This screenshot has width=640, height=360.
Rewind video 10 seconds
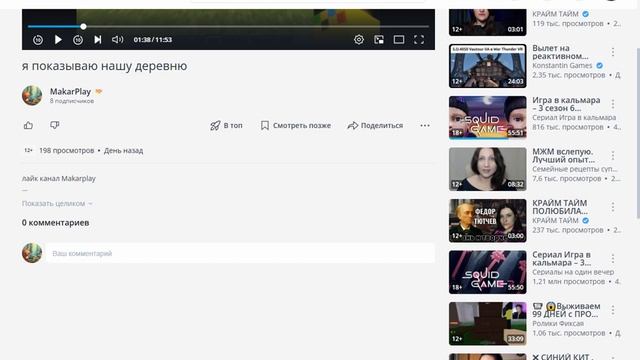click(38, 40)
